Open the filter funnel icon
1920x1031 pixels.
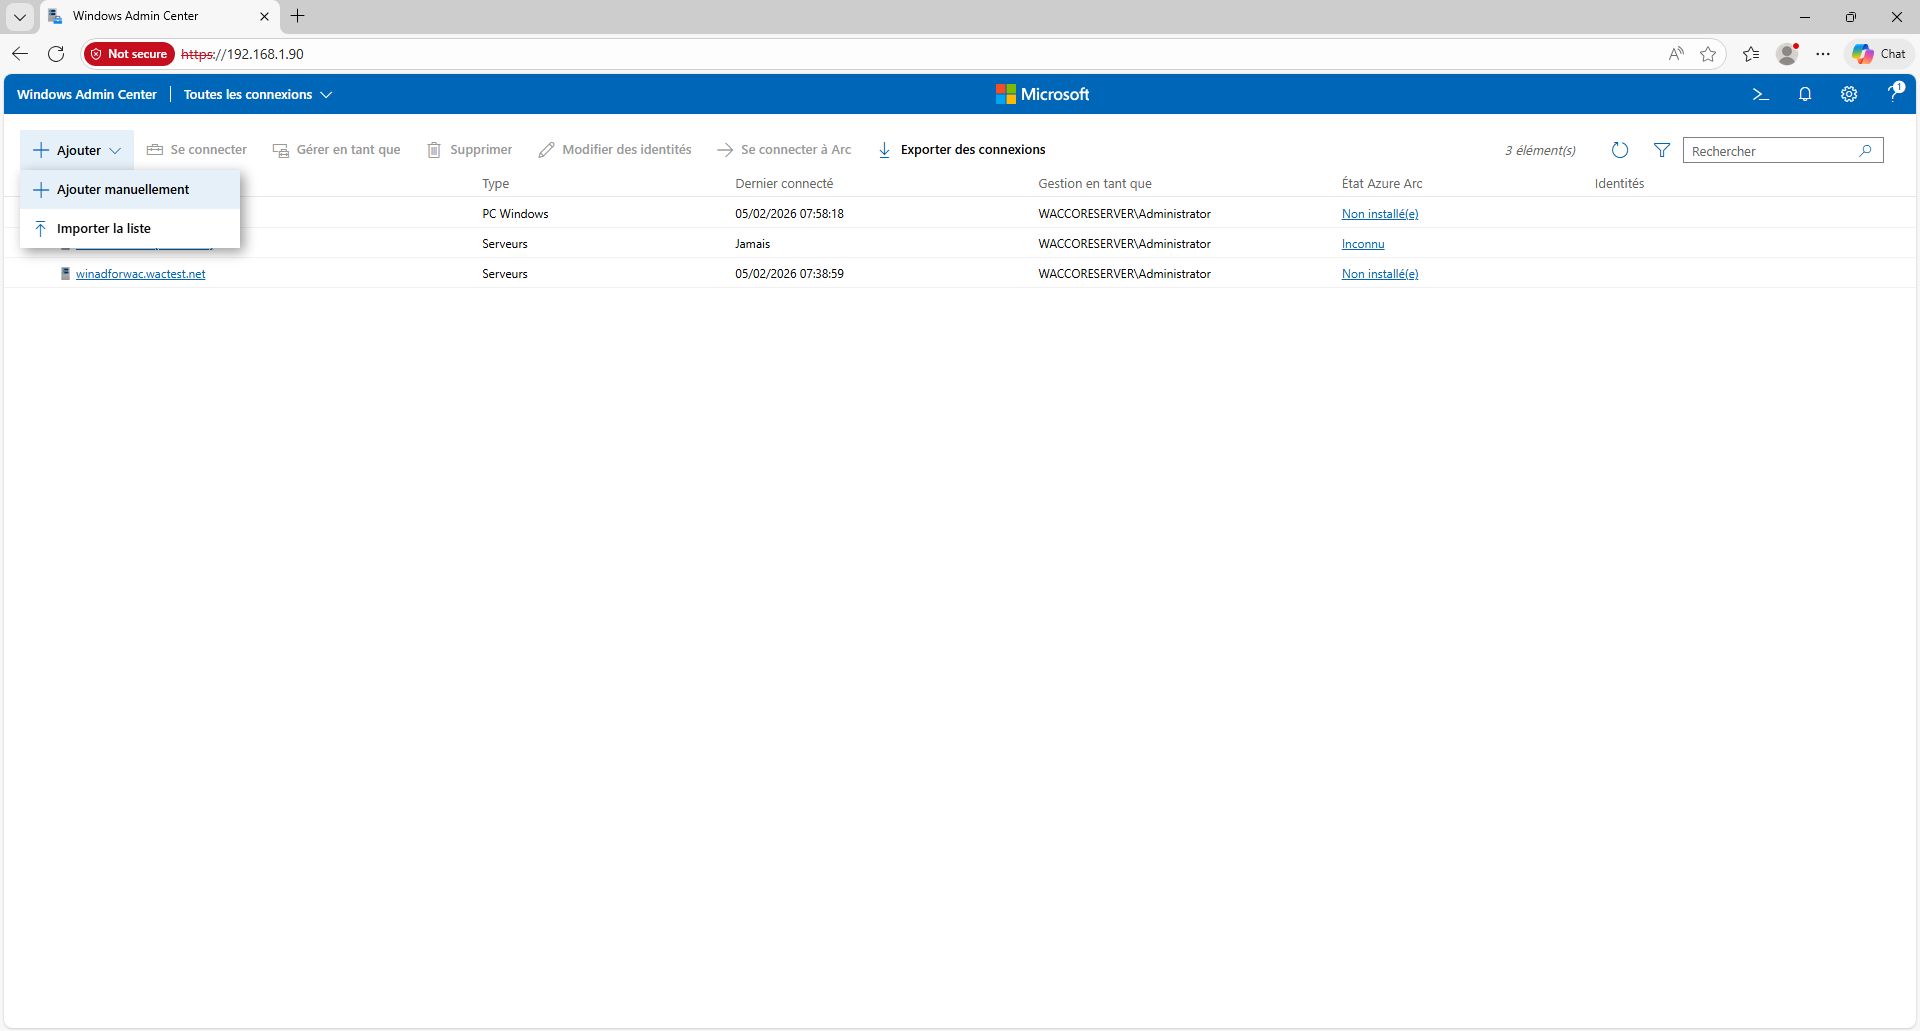click(x=1662, y=150)
